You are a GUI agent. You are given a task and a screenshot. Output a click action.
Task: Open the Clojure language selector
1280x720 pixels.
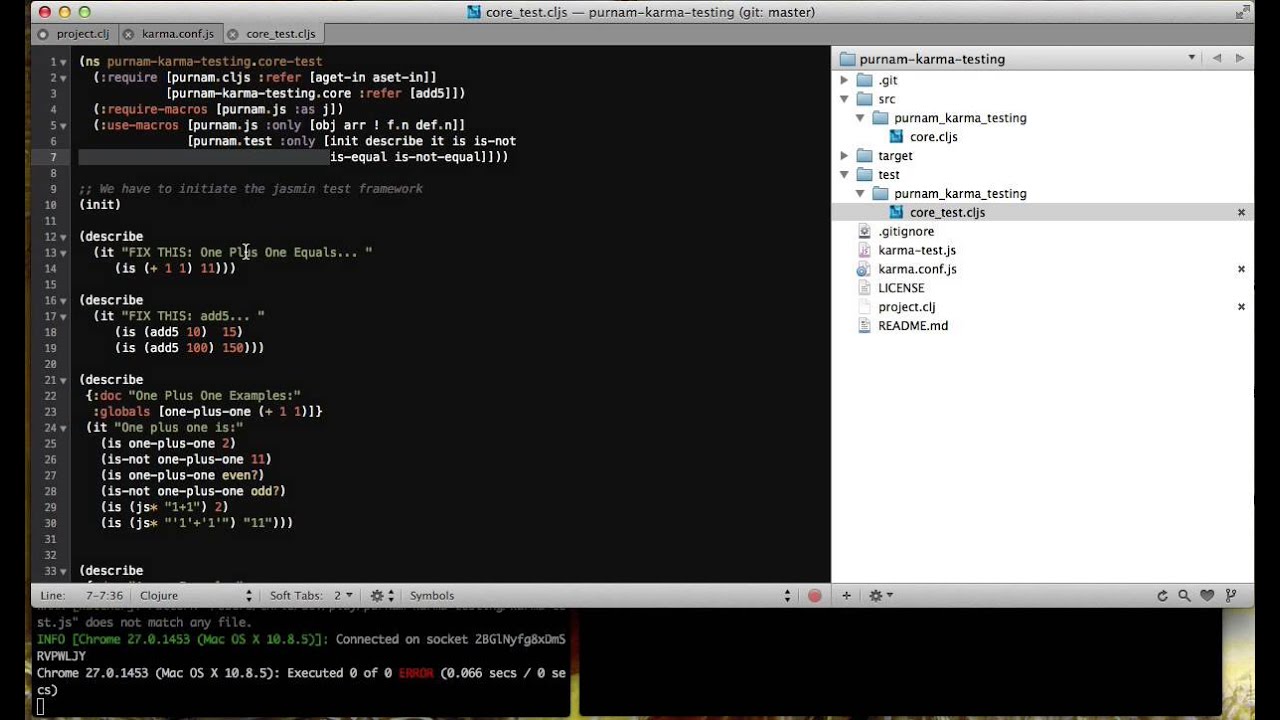195,595
